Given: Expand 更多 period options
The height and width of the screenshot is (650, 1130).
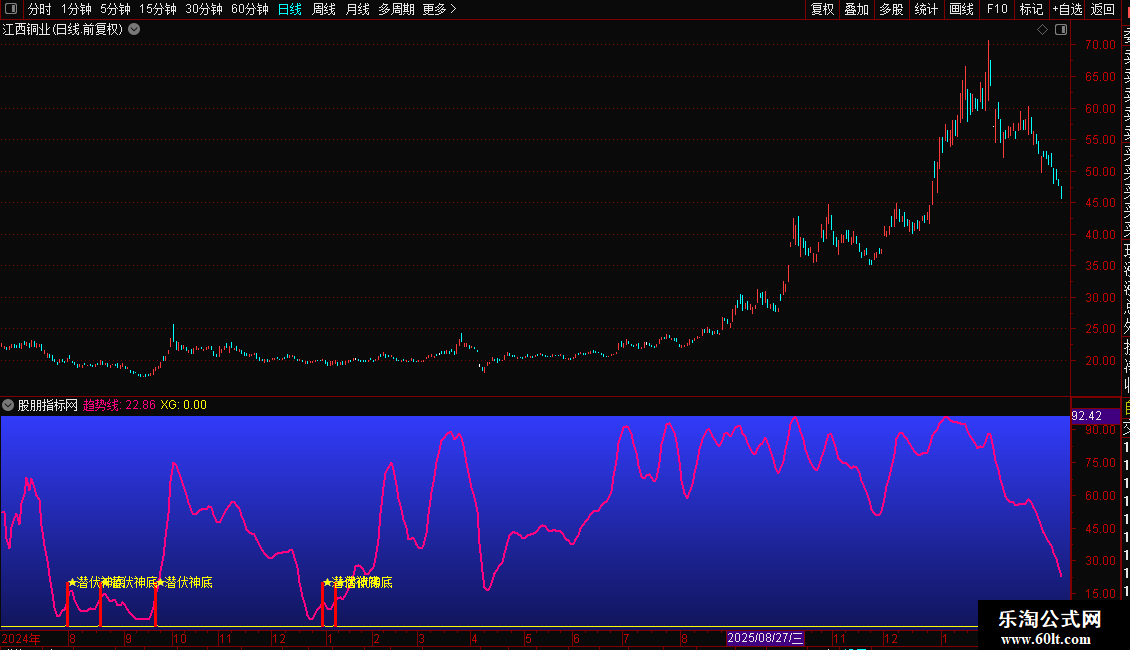Looking at the screenshot, I should (440, 9).
